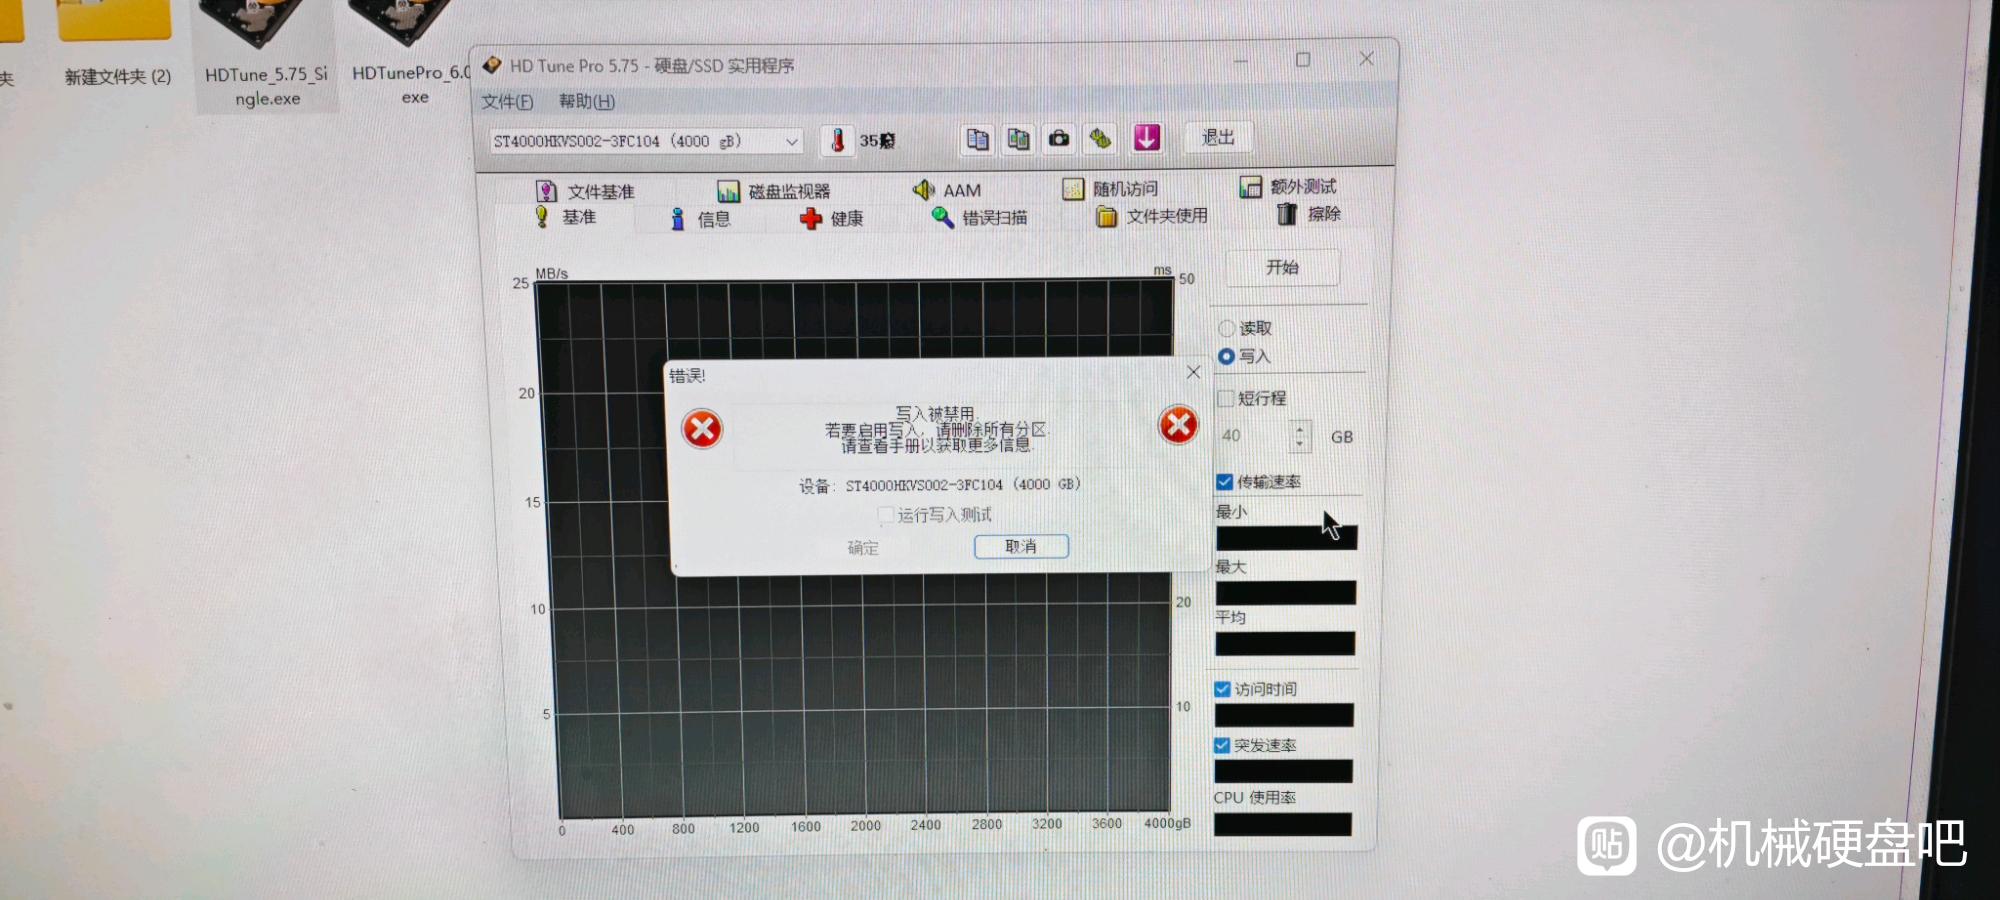Click the camera save screenshot icon
This screenshot has width=2000, height=900.
pyautogui.click(x=1059, y=138)
